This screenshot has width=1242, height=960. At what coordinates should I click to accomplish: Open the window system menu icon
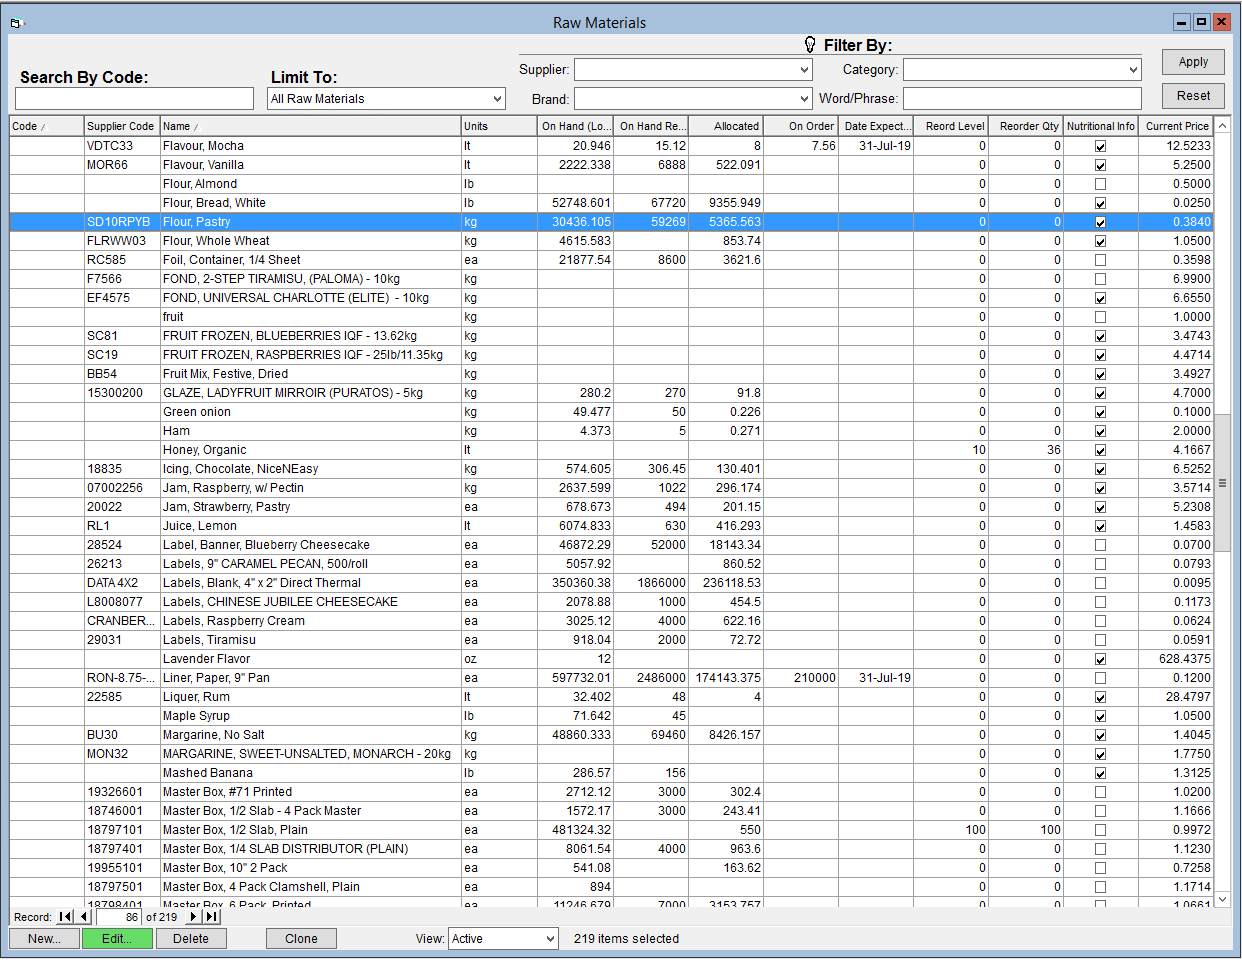[16, 22]
